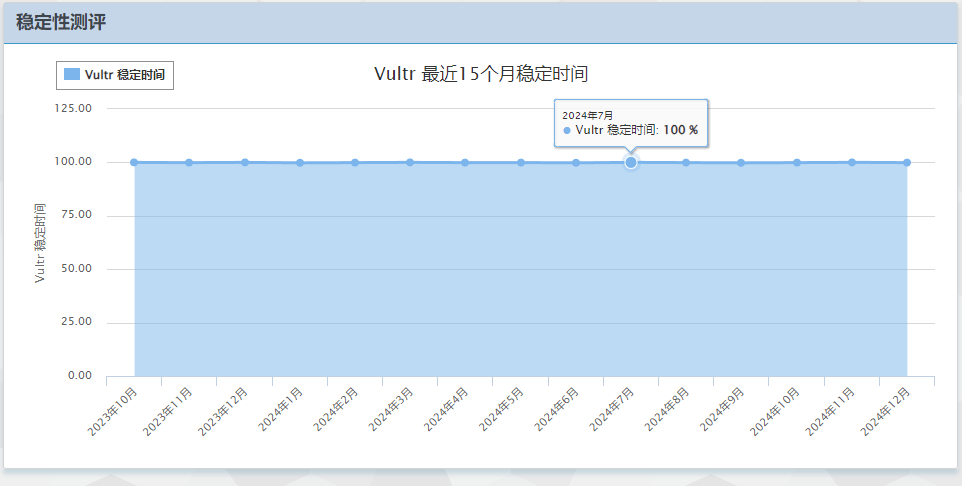Click the chart title Vultr 最近15个月稳定时间
Image resolution: width=962 pixels, height=486 pixels.
tap(481, 74)
